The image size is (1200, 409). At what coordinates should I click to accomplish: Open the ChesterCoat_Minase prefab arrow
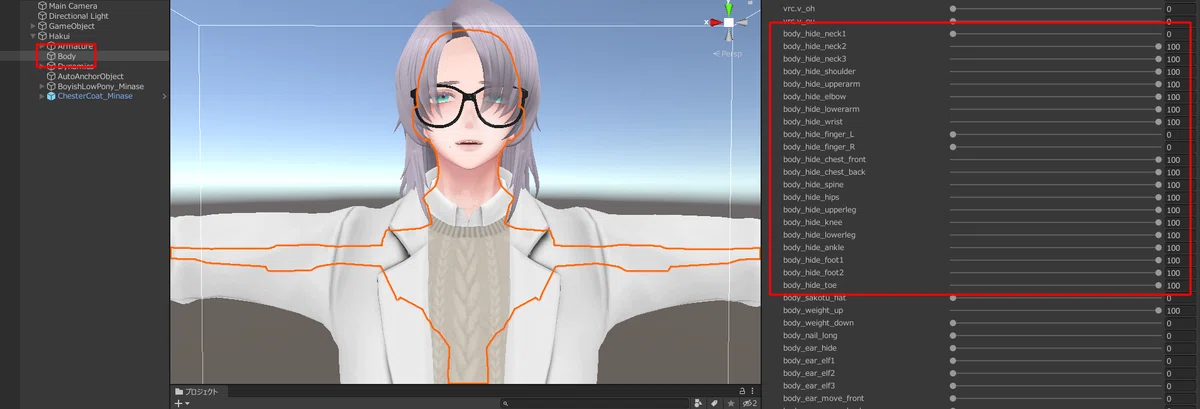click(164, 96)
